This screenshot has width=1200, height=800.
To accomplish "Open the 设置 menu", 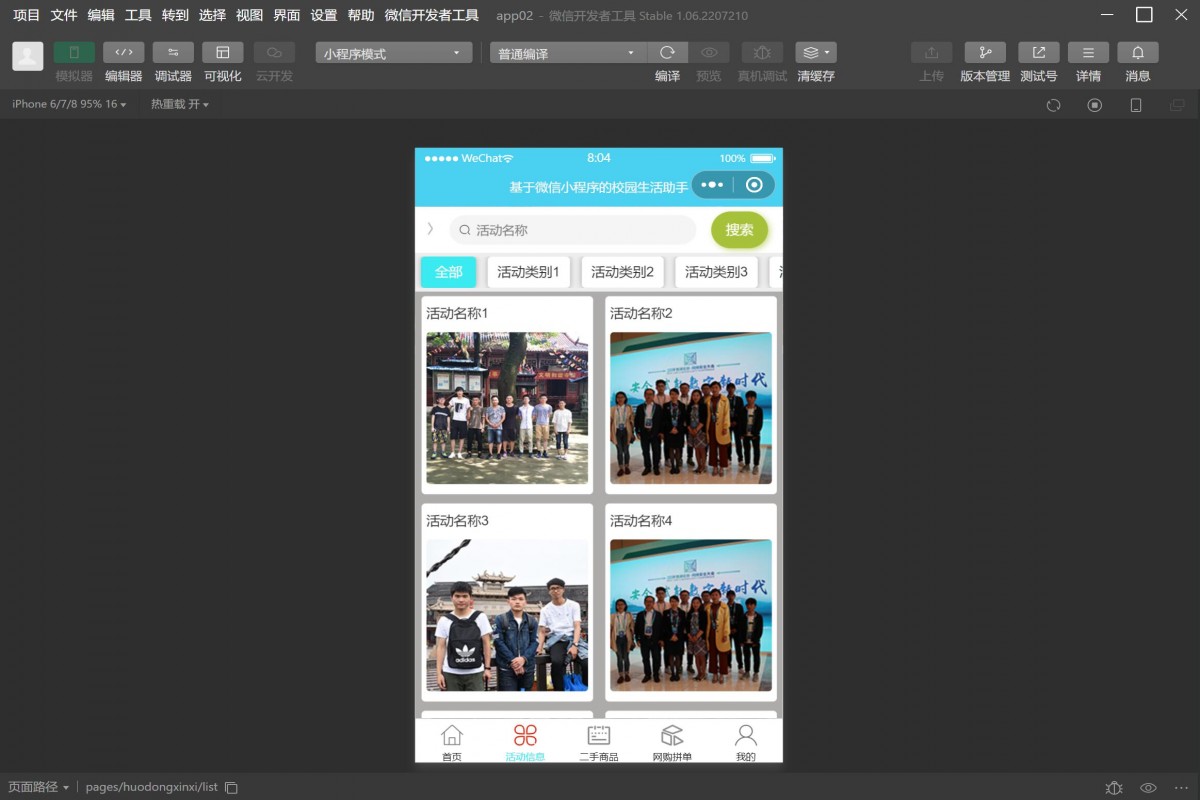I will pos(324,15).
